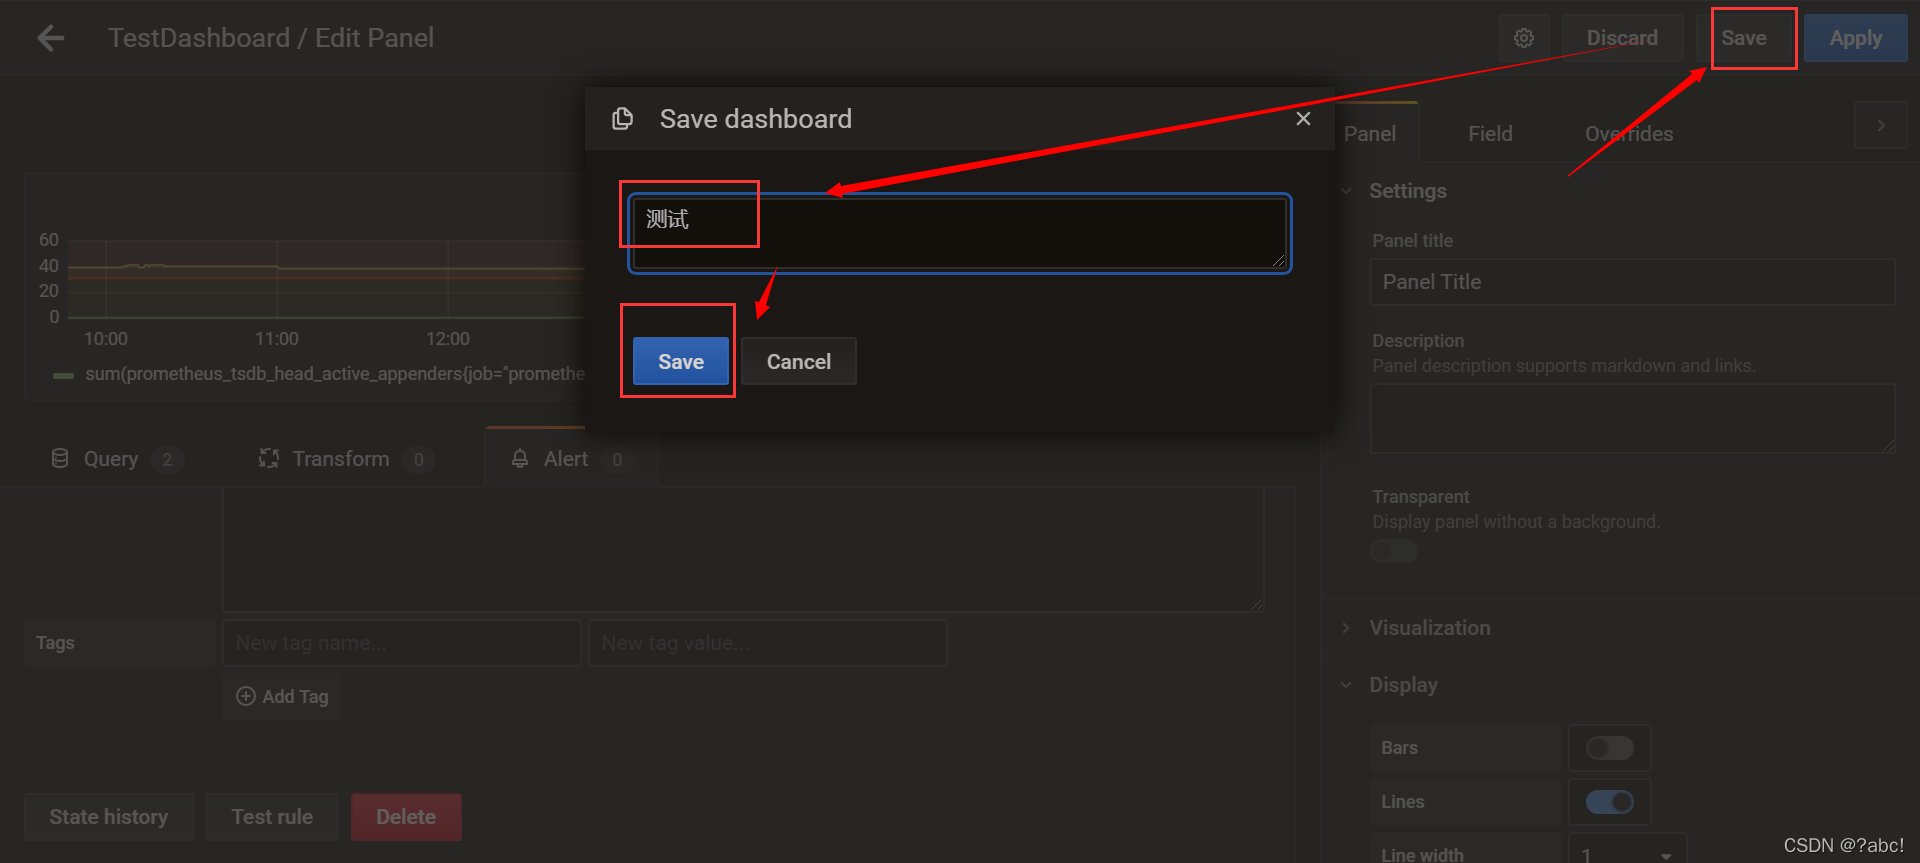Click the State history button
The width and height of the screenshot is (1920, 863).
109,817
